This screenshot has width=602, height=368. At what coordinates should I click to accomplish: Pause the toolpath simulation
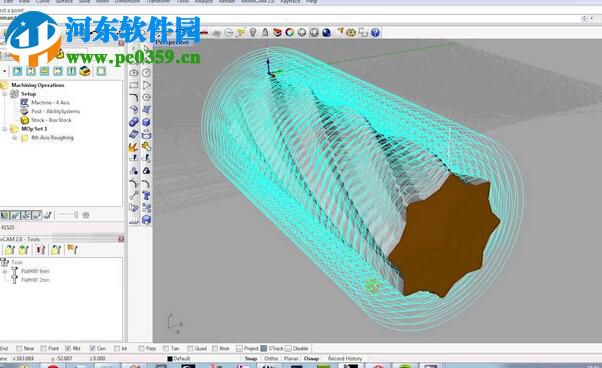71,71
